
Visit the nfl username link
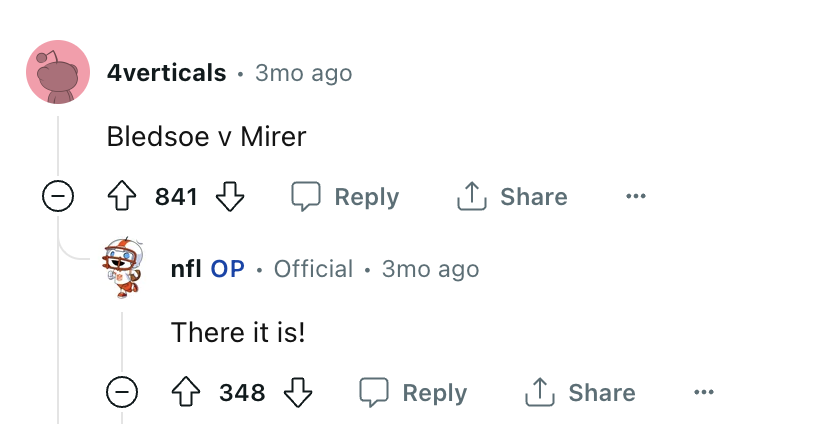pyautogui.click(x=186, y=269)
